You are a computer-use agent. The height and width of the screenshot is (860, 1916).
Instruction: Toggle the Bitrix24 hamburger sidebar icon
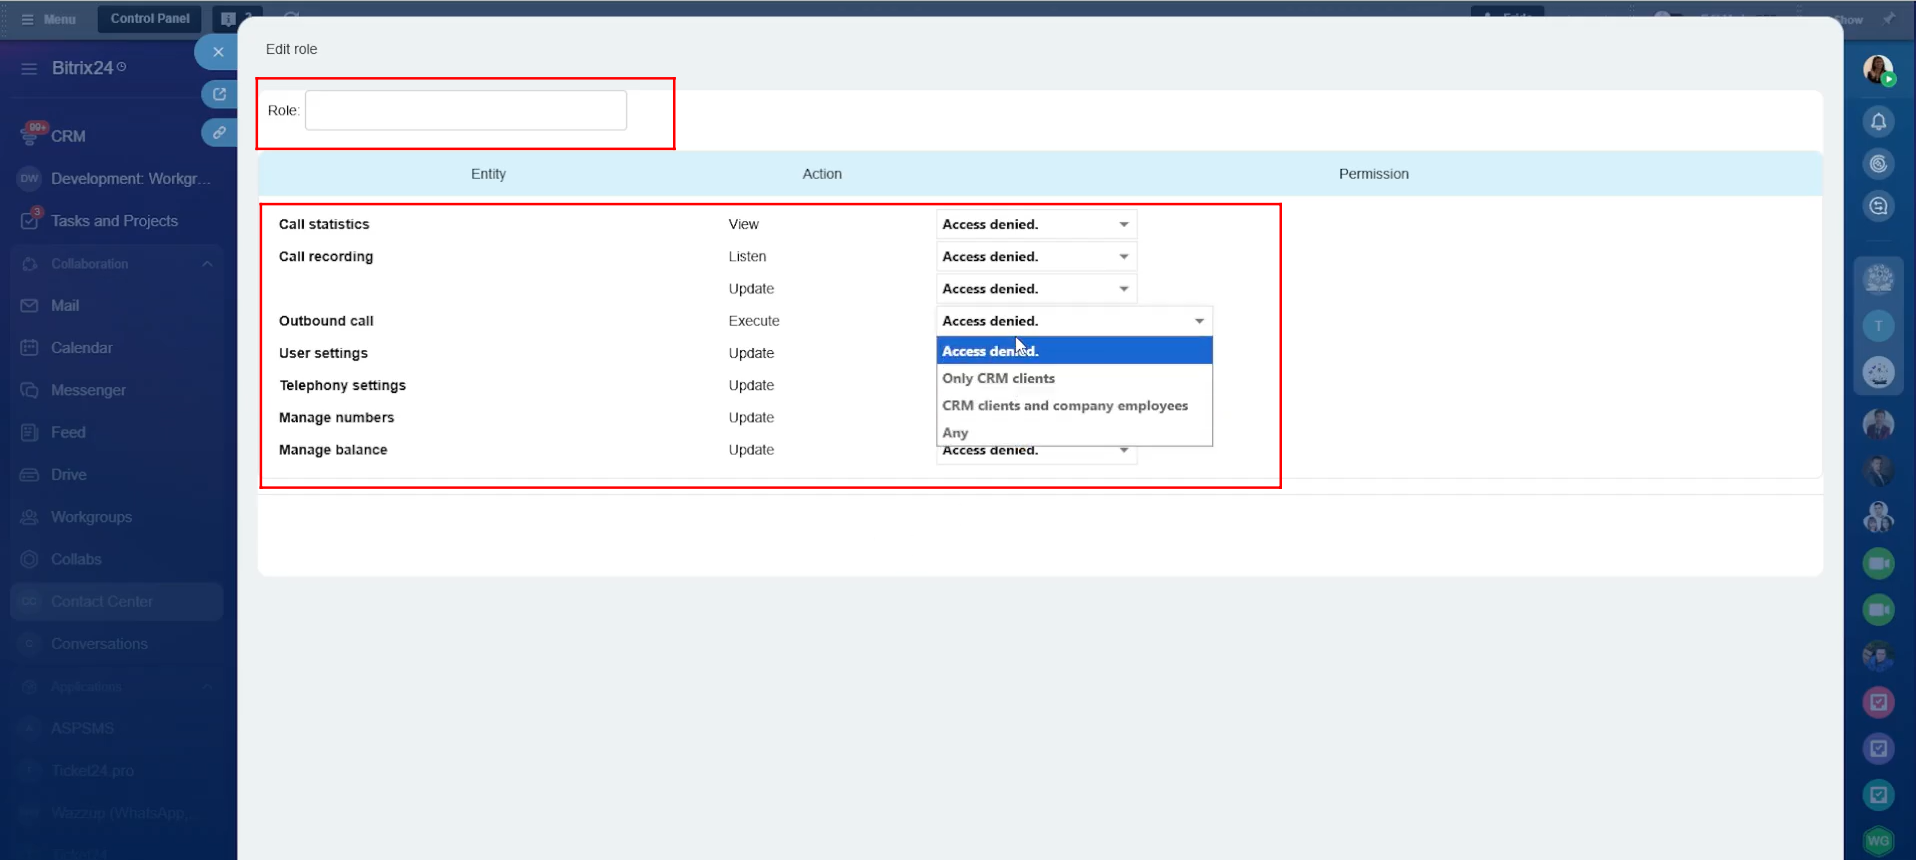pyautogui.click(x=29, y=68)
